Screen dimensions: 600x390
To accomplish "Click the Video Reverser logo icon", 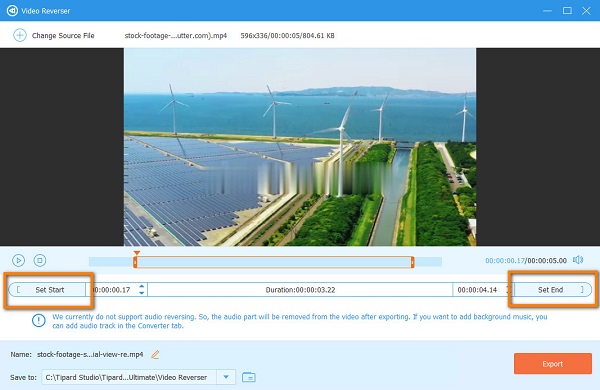I will point(12,10).
